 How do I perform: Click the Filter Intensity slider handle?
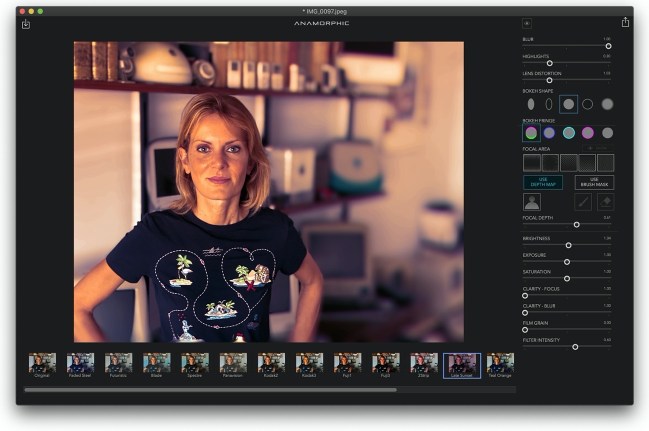coord(575,347)
